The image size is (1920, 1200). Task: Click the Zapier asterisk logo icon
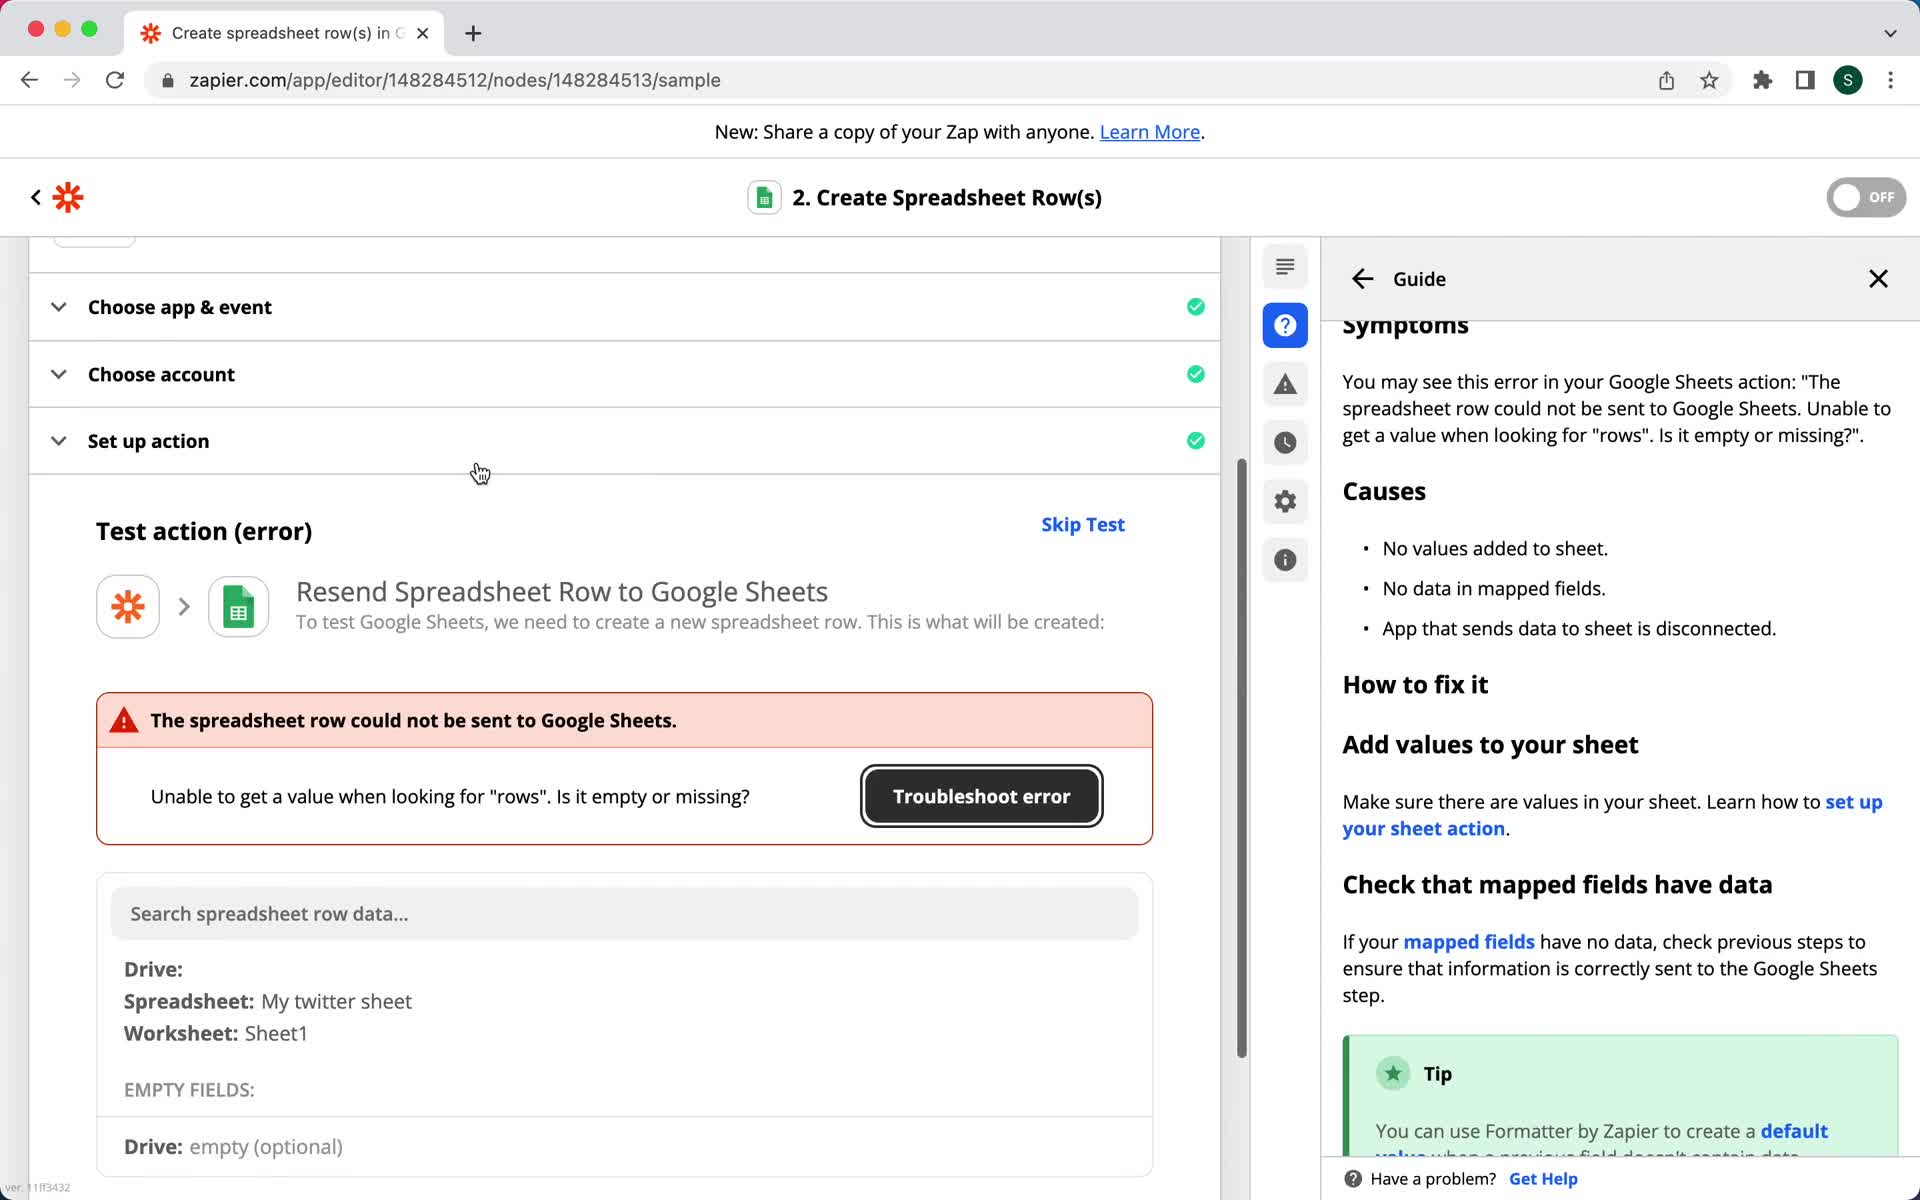68,196
